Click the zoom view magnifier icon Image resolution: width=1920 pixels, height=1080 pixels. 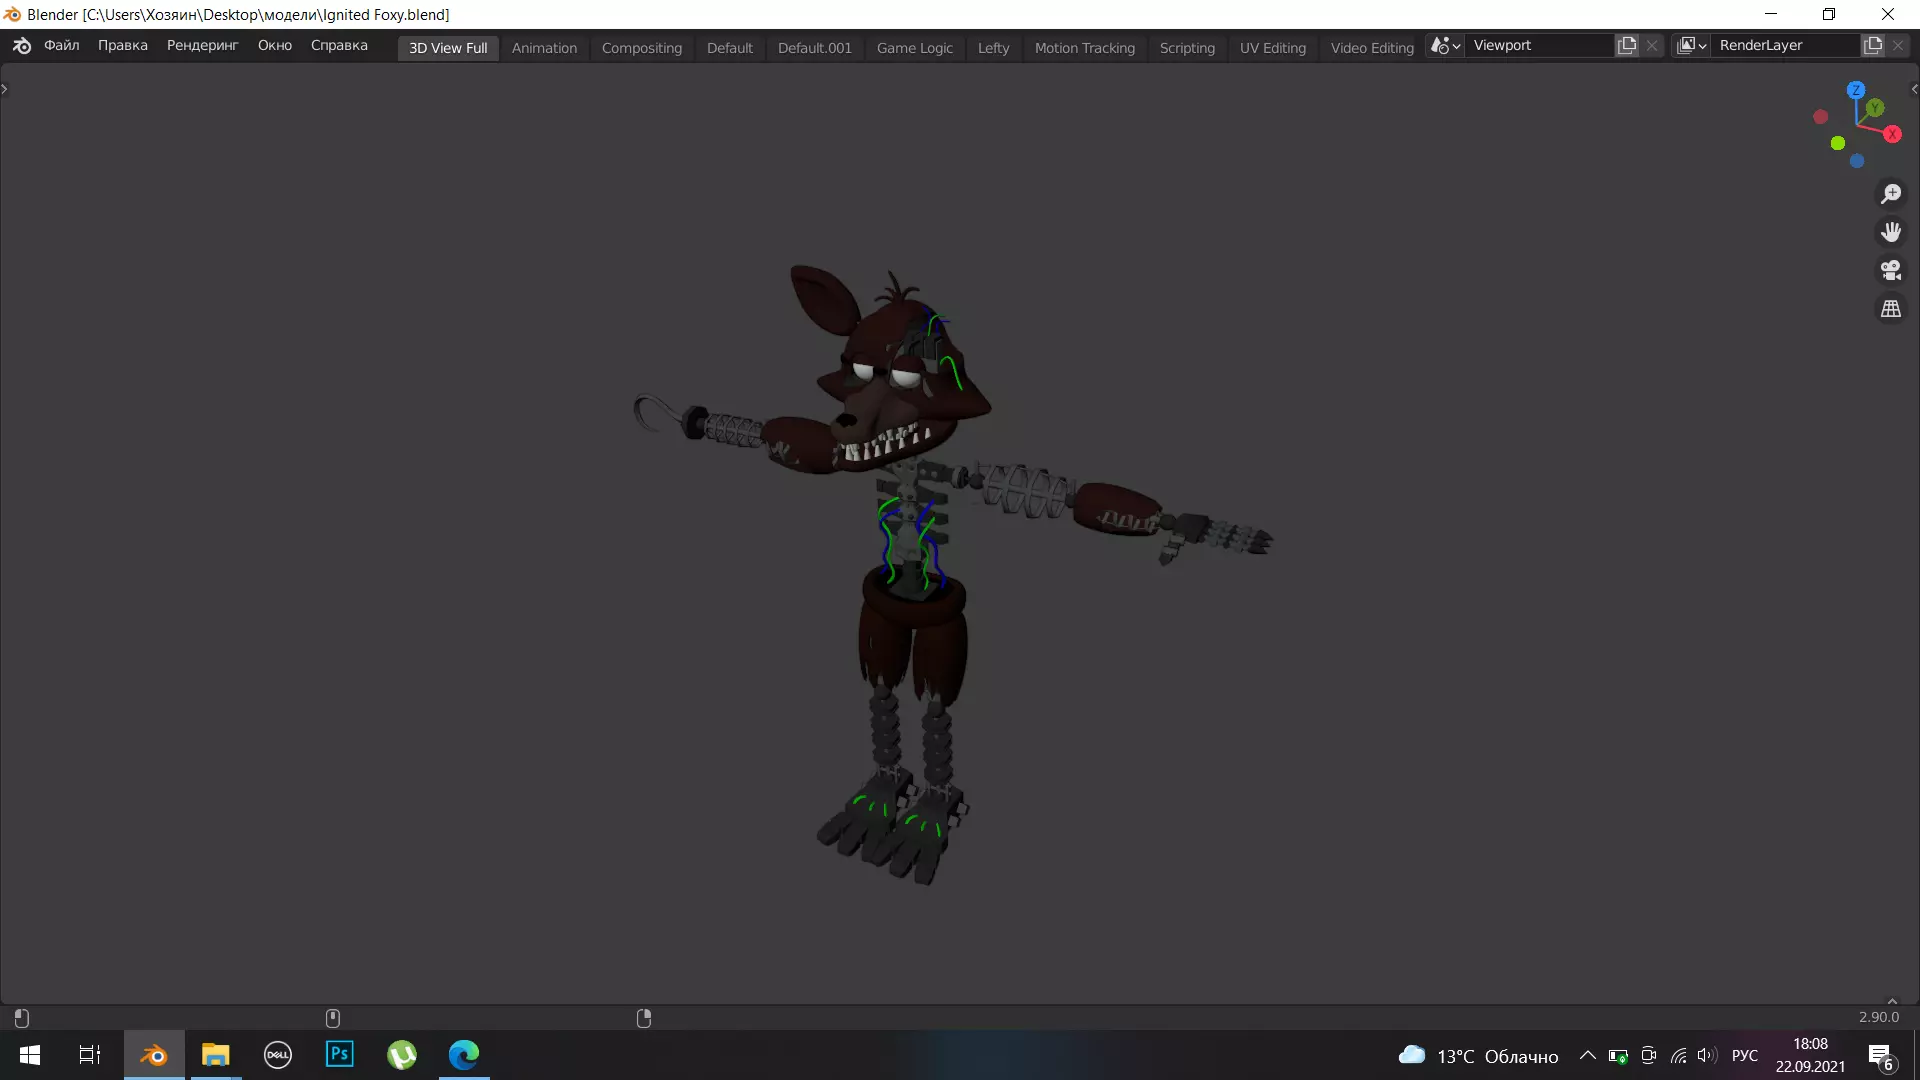[1890, 194]
